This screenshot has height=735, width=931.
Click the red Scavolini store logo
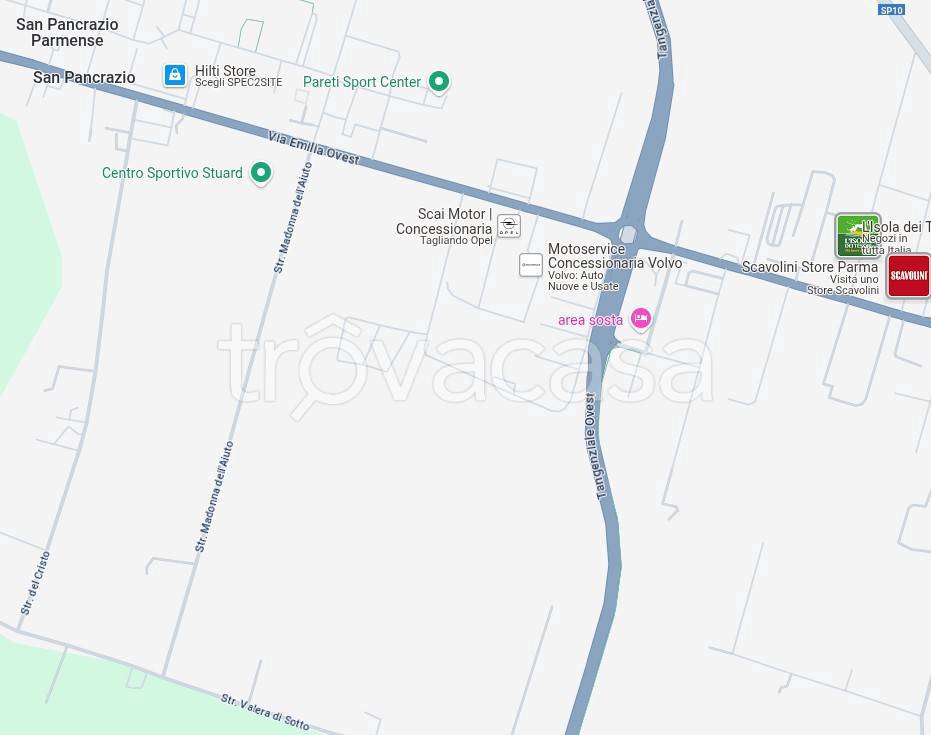pyautogui.click(x=908, y=276)
